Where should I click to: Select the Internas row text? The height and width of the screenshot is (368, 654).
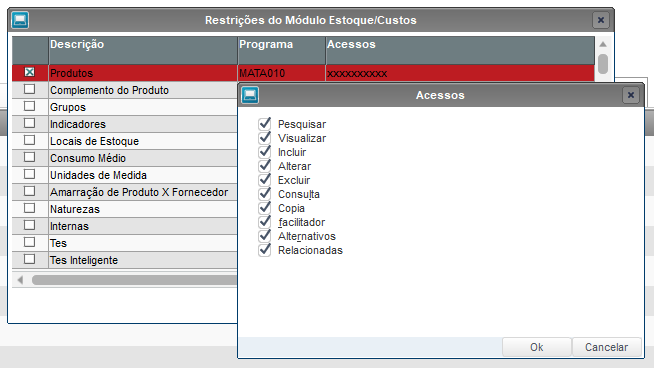[x=69, y=226]
